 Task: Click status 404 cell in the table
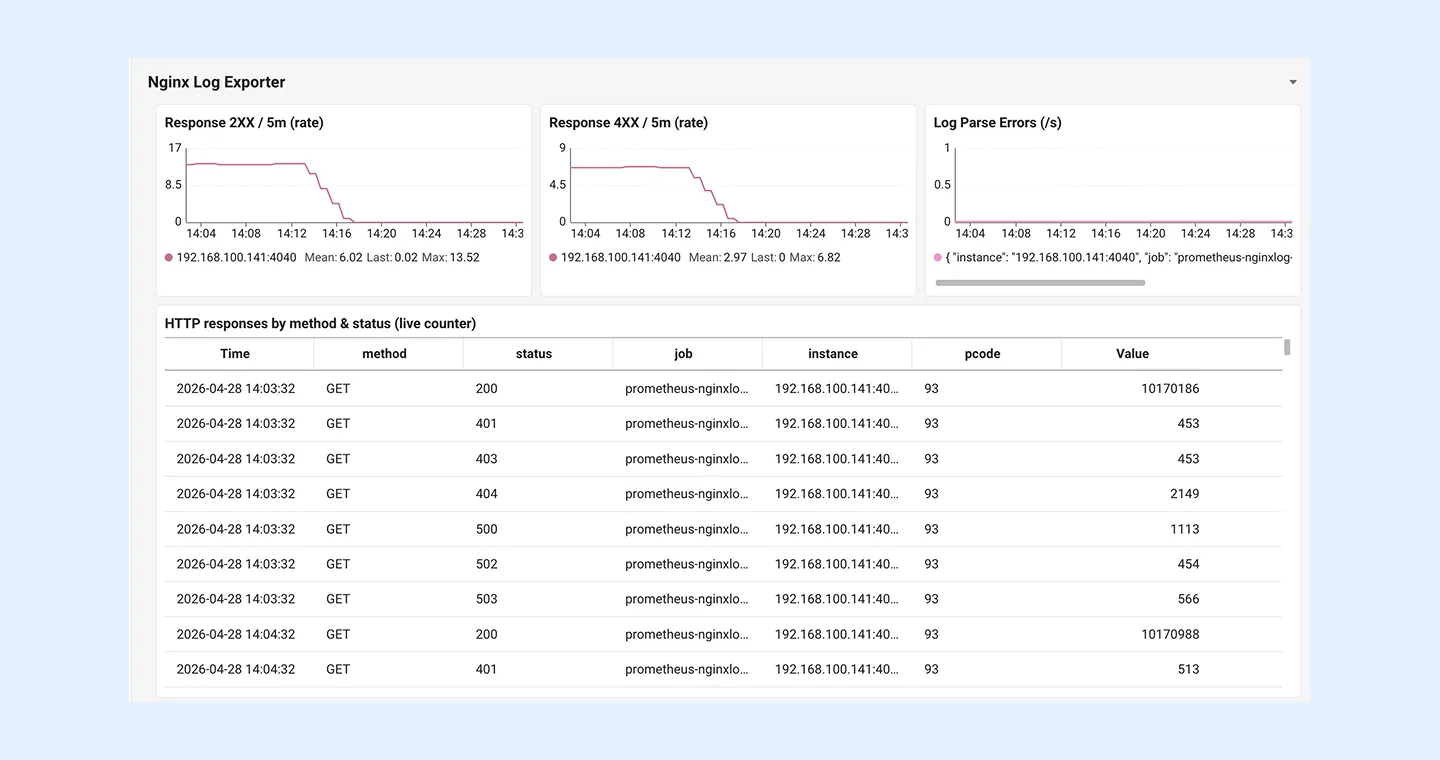(486, 494)
